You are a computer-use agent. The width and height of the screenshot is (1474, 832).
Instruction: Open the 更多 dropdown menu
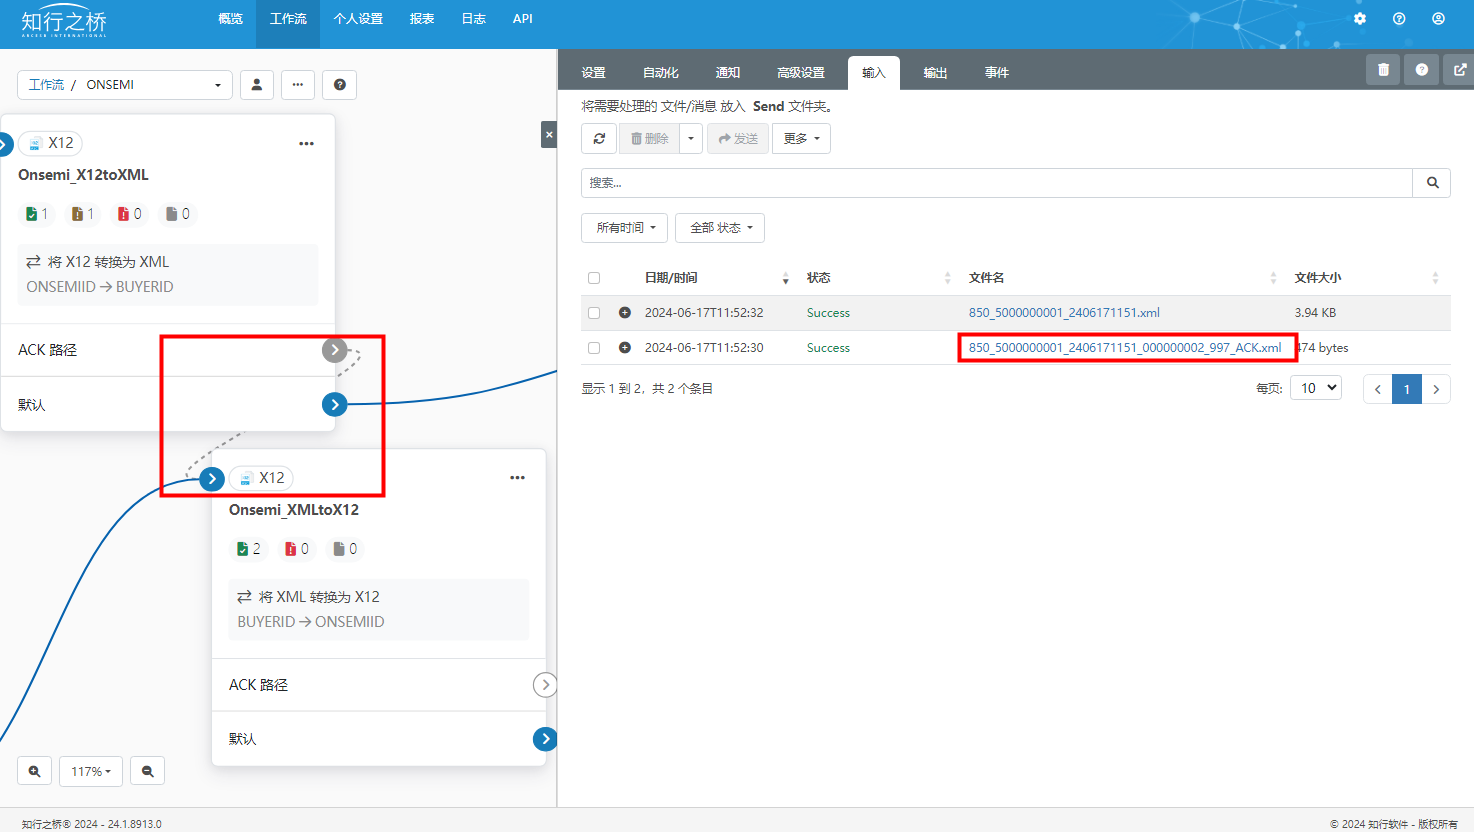point(800,138)
